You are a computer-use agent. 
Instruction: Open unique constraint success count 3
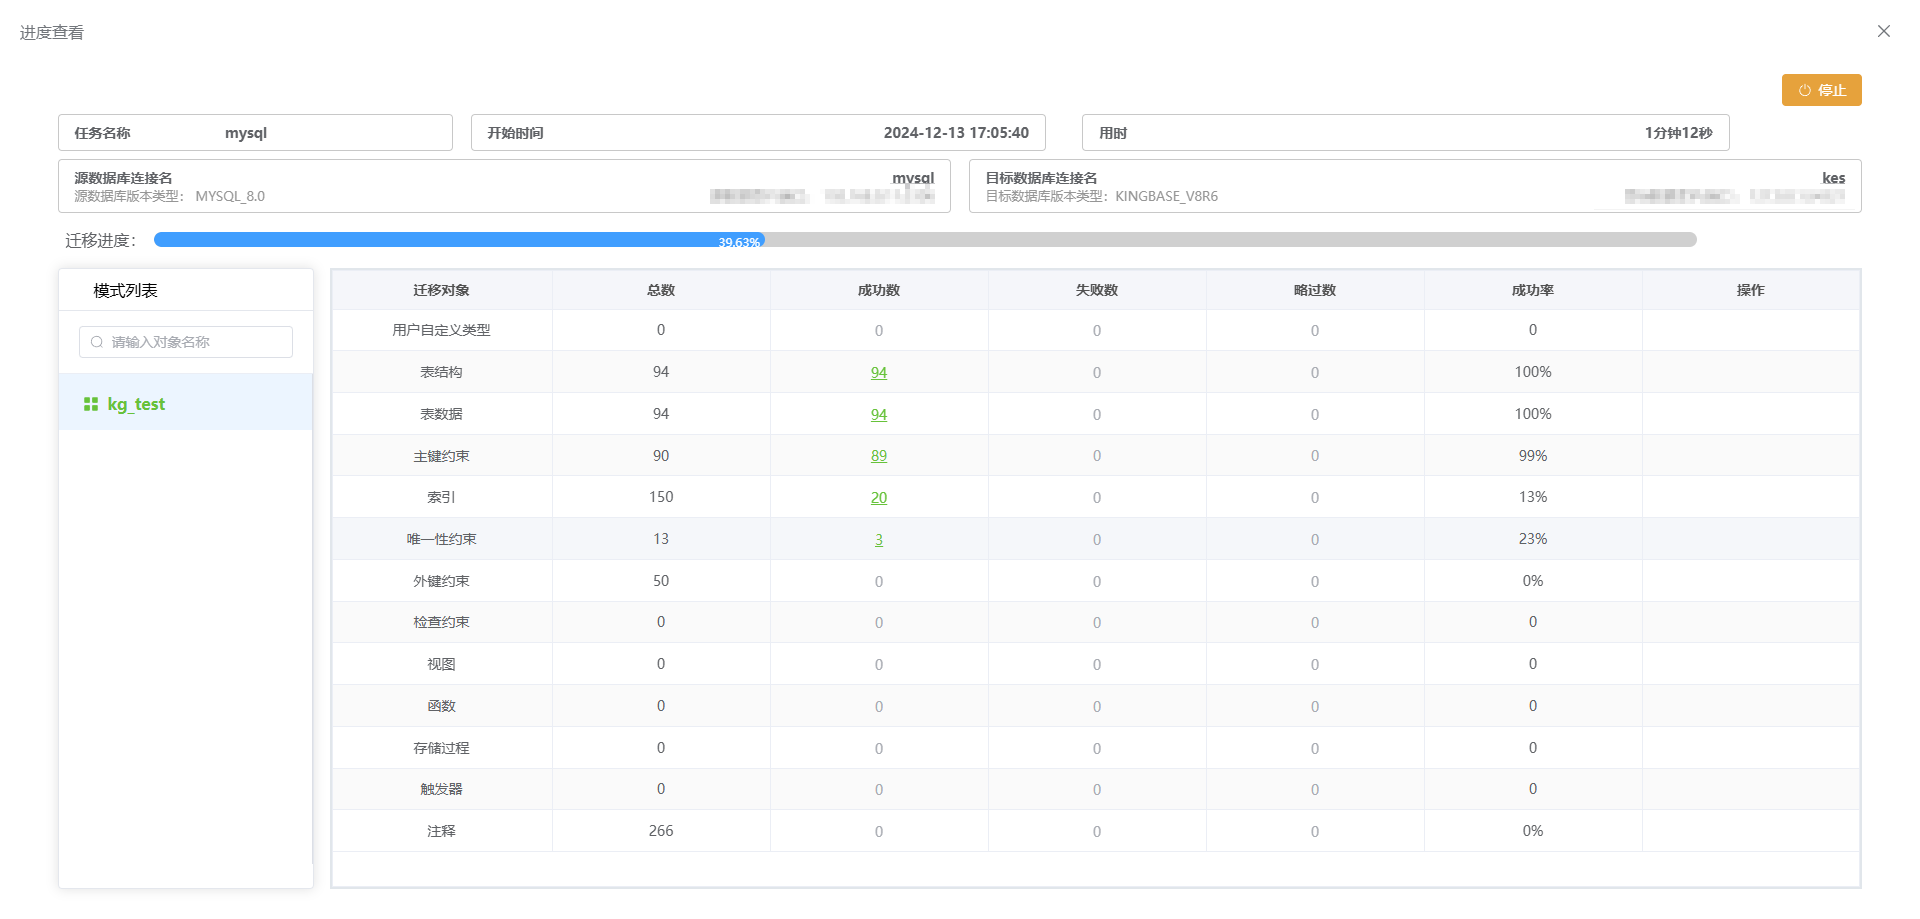click(x=878, y=540)
